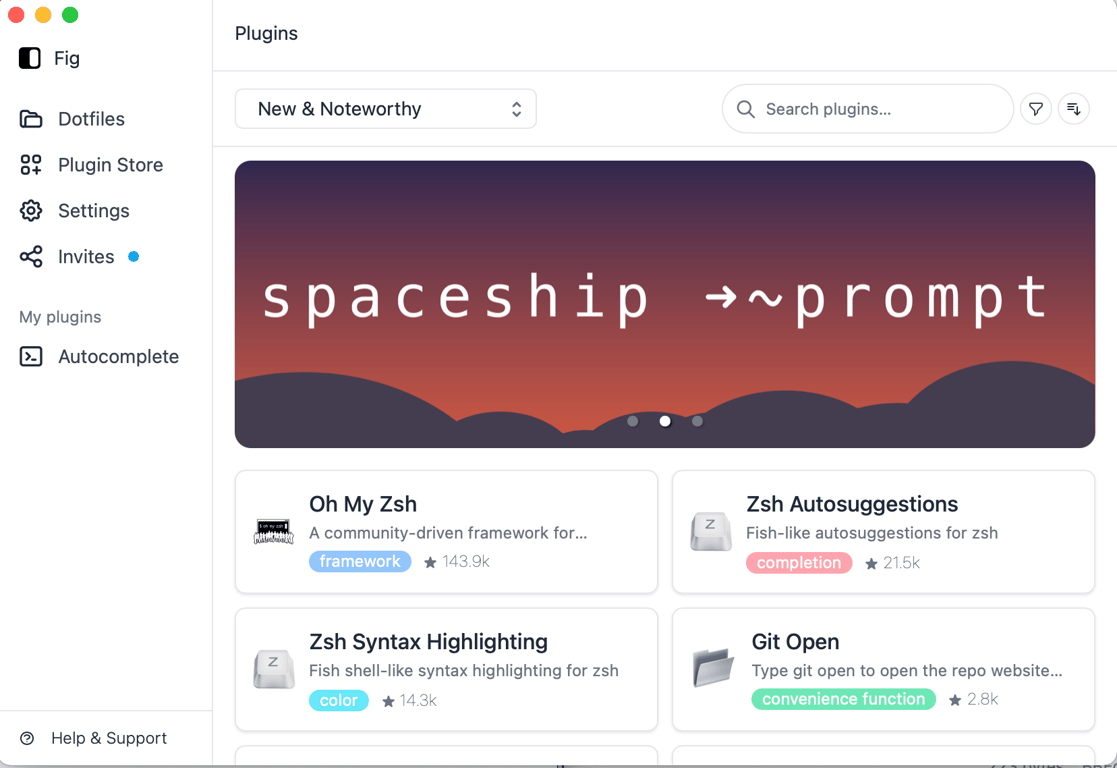Image resolution: width=1117 pixels, height=768 pixels.
Task: Click the Invites share icon
Action: click(x=31, y=256)
